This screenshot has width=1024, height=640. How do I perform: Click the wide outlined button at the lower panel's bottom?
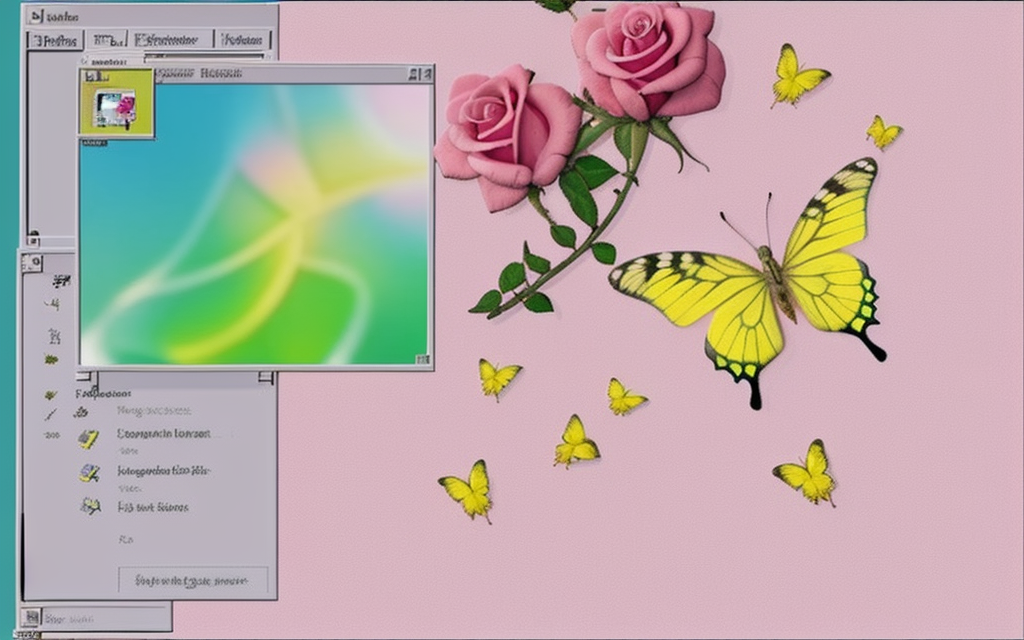coord(193,580)
